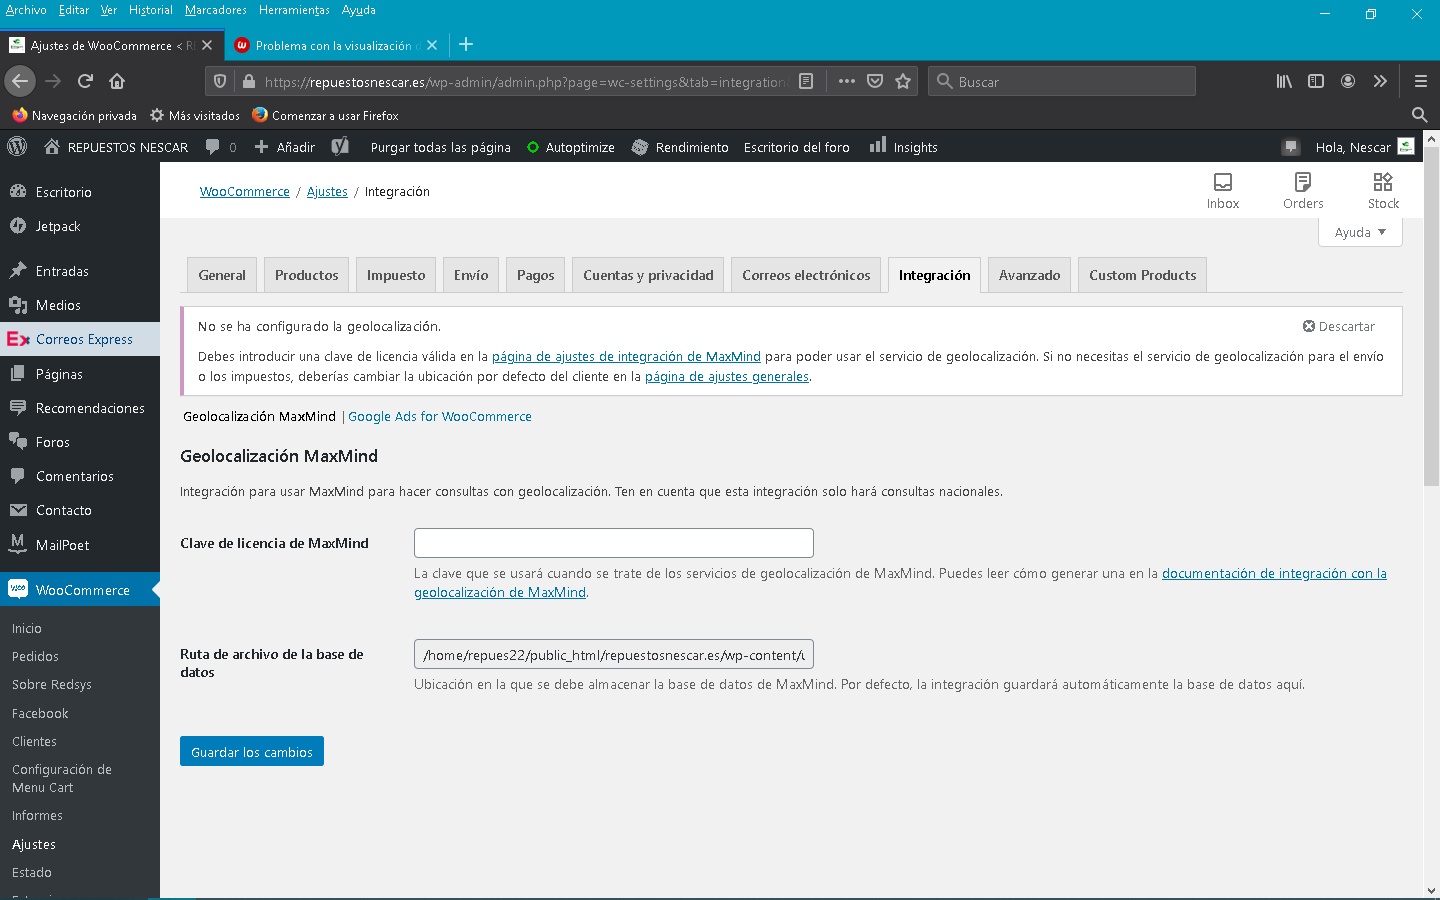Viewport: 1440px width, 900px height.
Task: Bookmark this page with star icon
Action: point(903,81)
